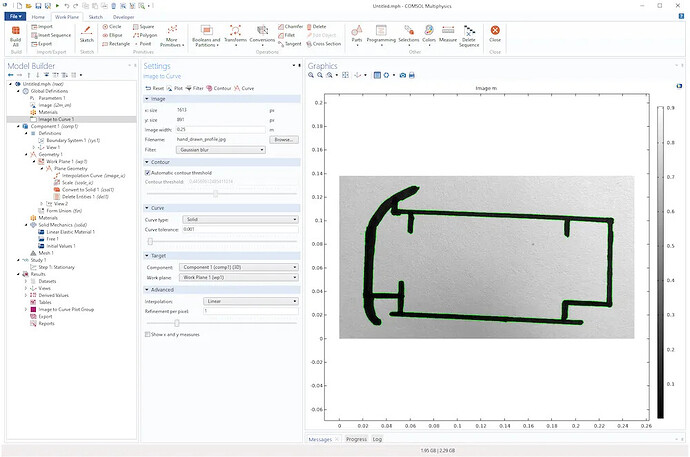Toggle Automatic contour threshold checkbox

(x=148, y=173)
